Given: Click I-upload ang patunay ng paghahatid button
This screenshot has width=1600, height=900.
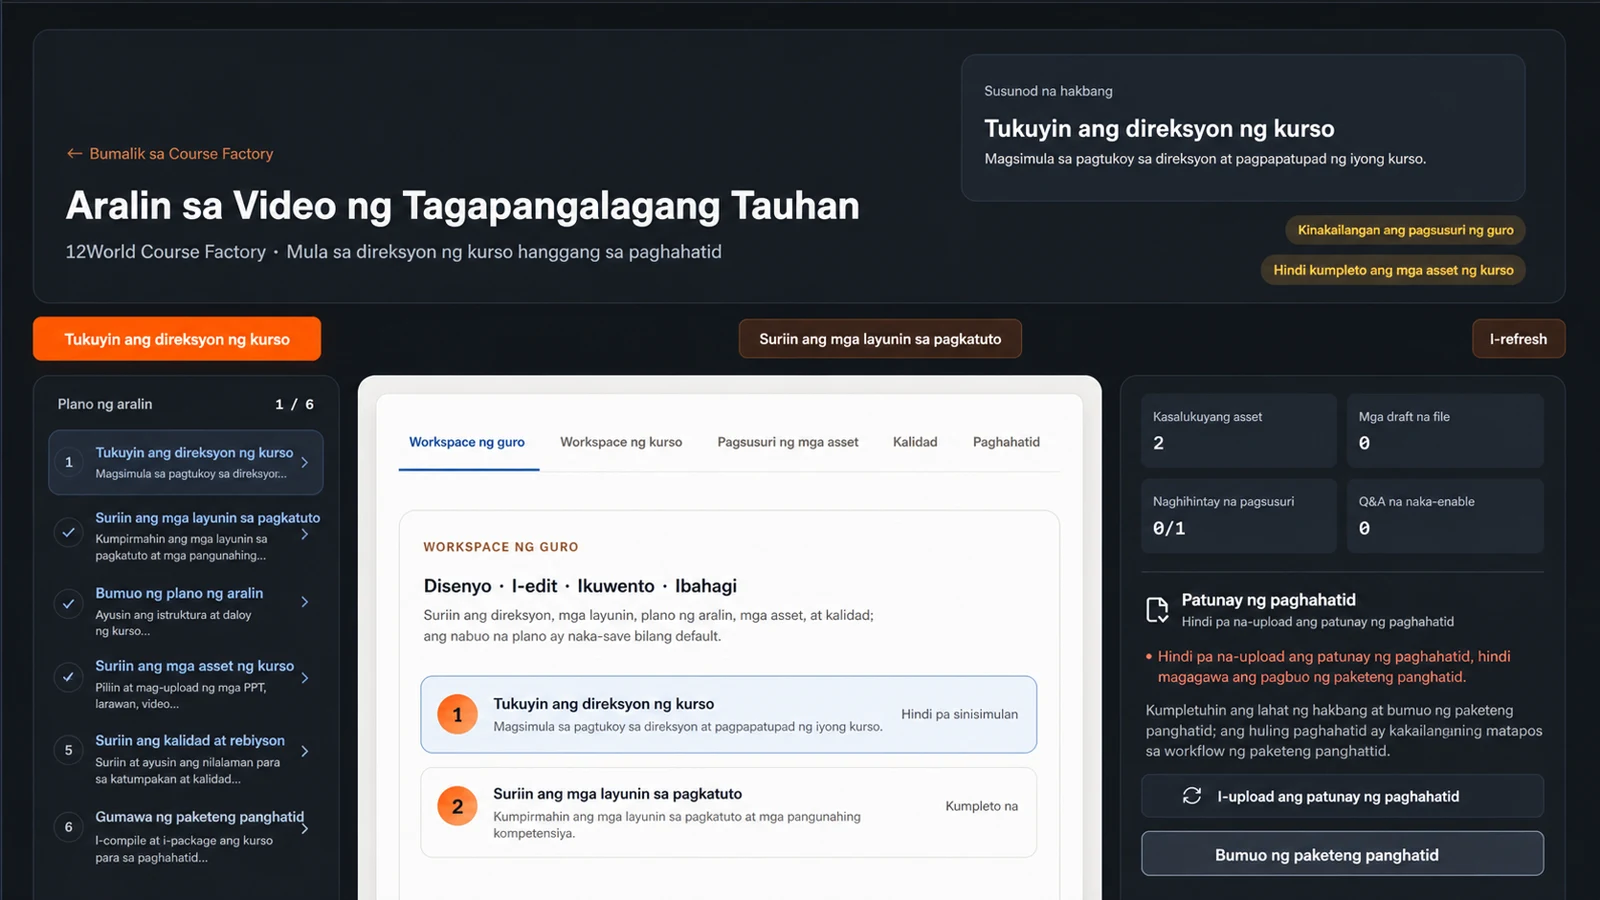Looking at the screenshot, I should tap(1342, 796).
